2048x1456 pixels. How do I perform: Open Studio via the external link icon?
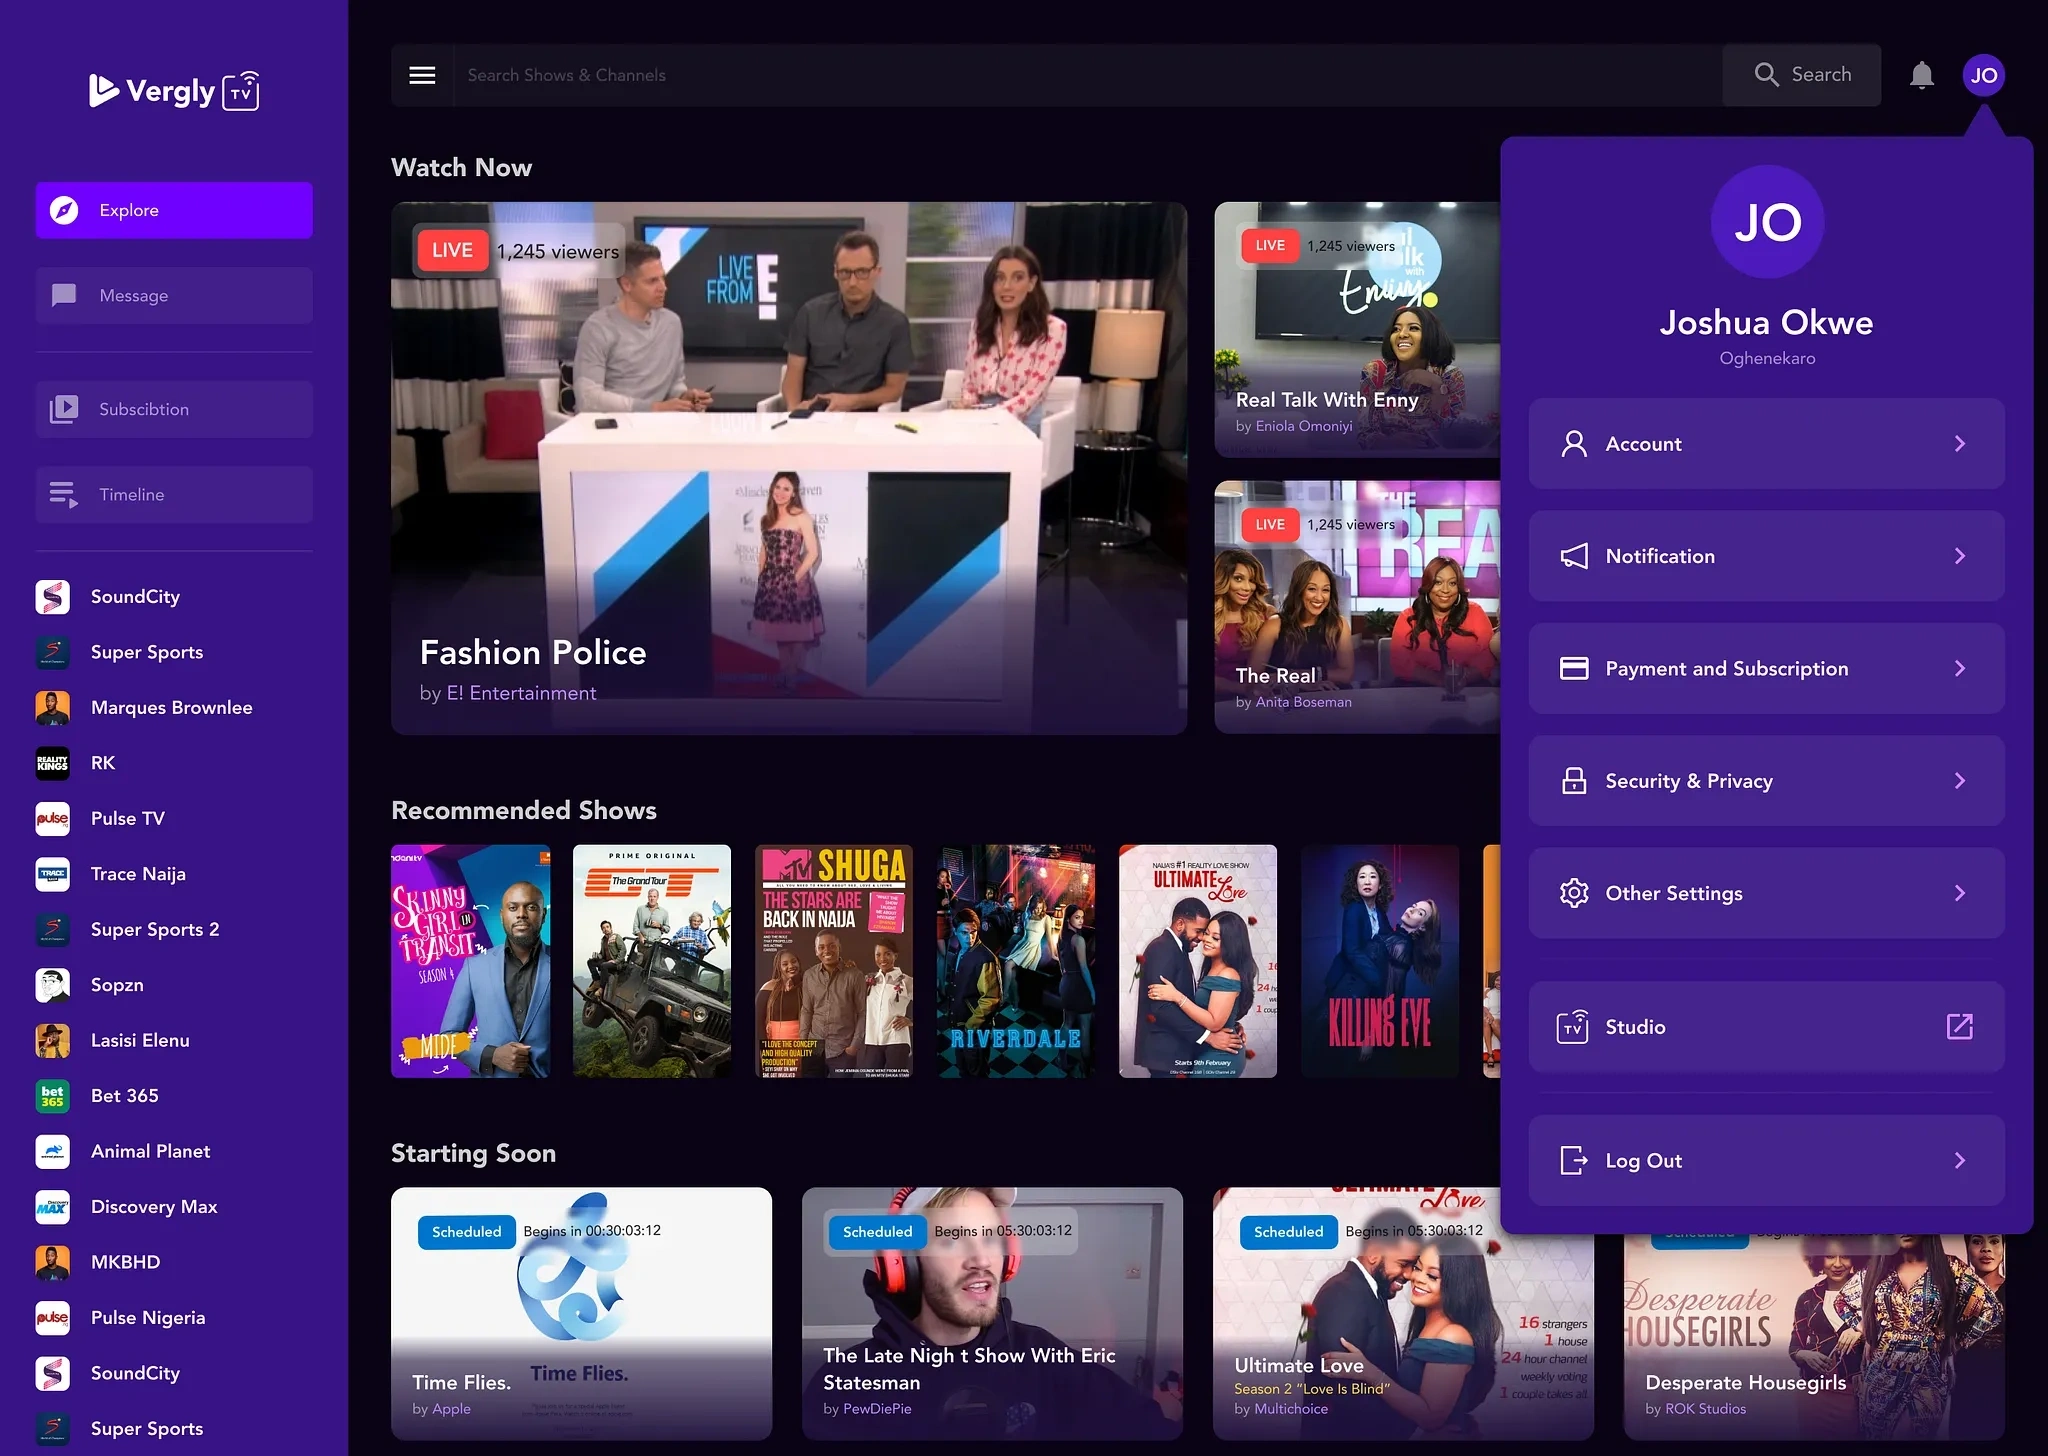[1959, 1026]
